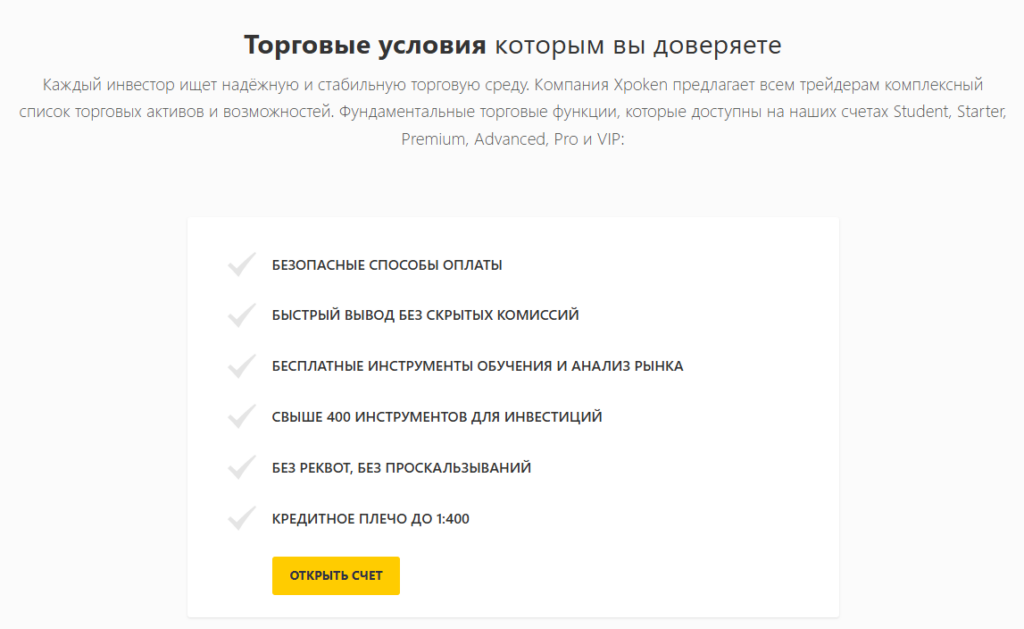The width and height of the screenshot is (1024, 629).
Task: Click the text БЕЗ РЕКВОТ, БЕЗ ПРОСКАЛЬЗЫВАНИЙ
Action: (402, 468)
